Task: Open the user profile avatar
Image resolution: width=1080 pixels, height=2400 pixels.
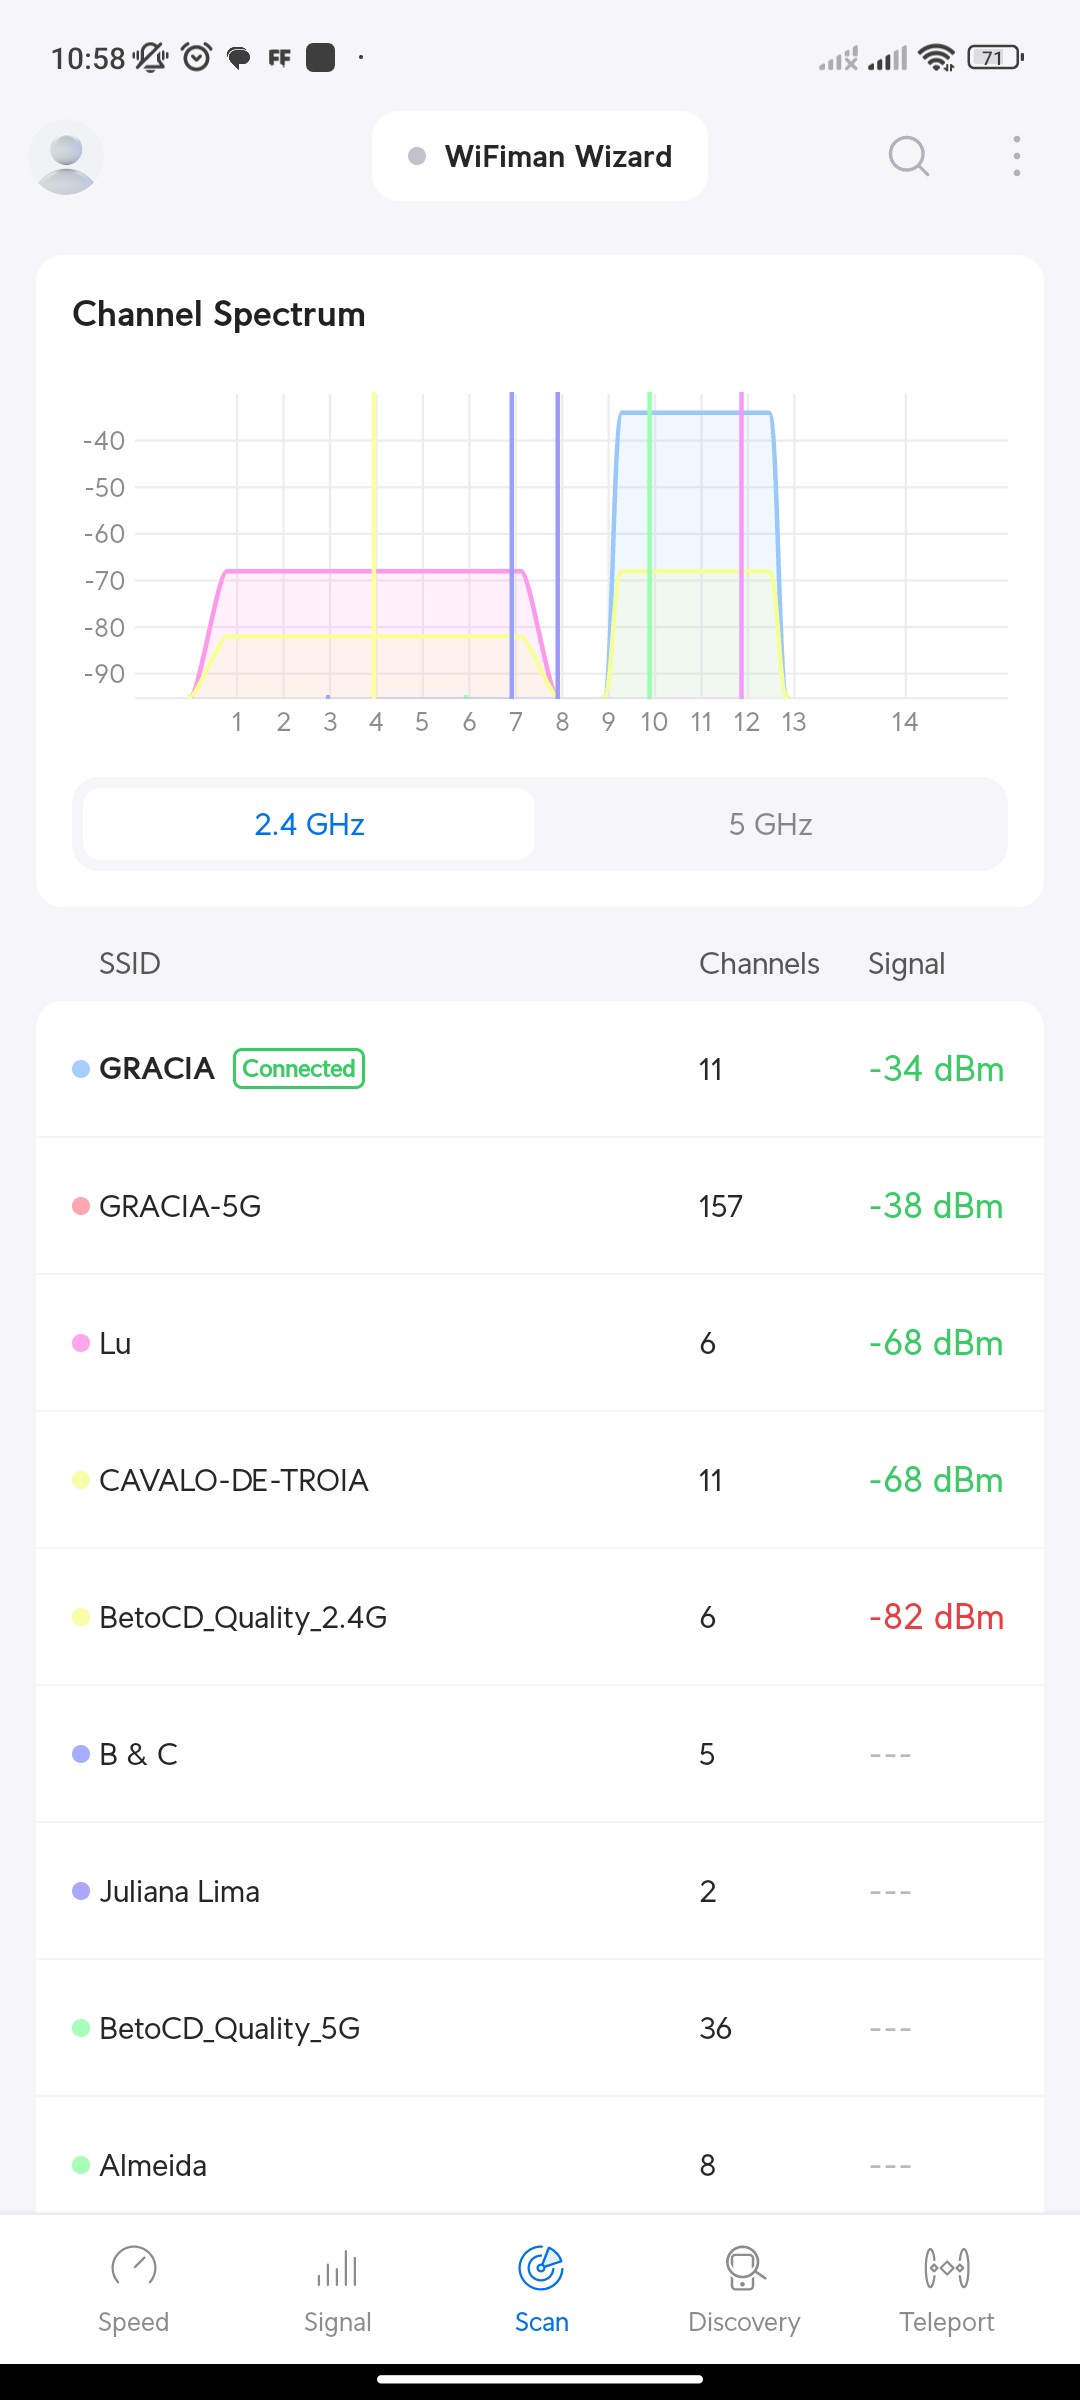Action: [66, 157]
